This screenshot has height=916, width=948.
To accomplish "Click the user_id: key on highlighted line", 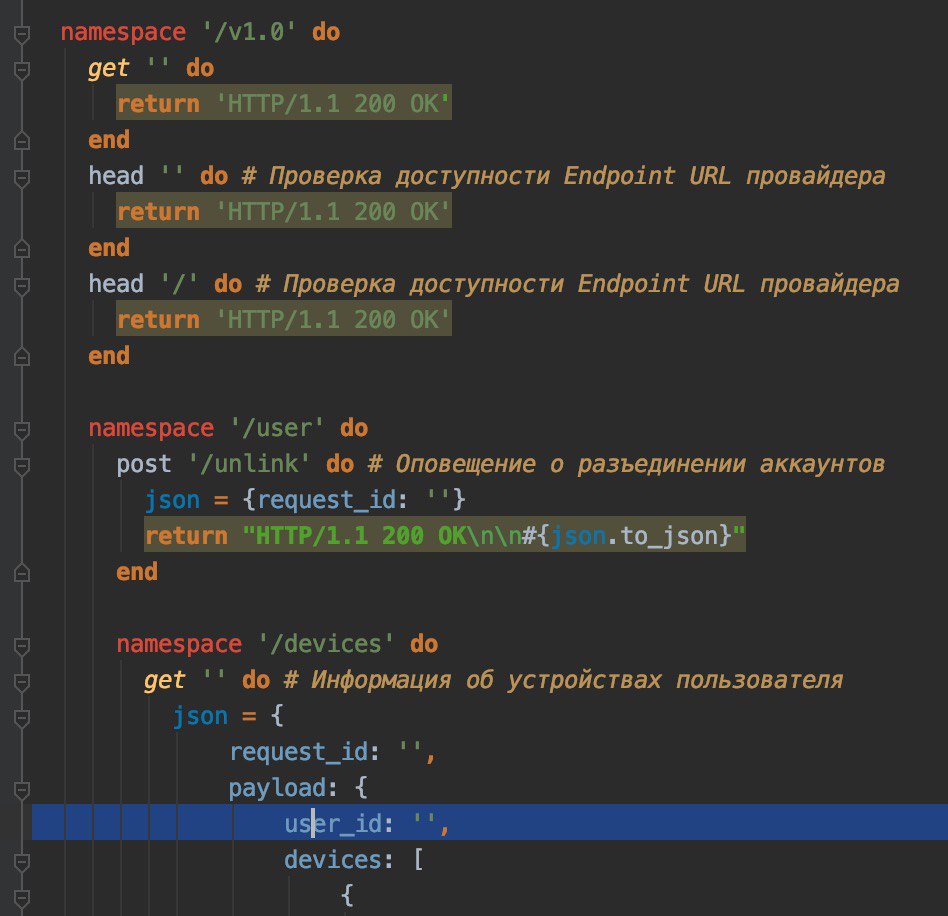I will 339,823.
